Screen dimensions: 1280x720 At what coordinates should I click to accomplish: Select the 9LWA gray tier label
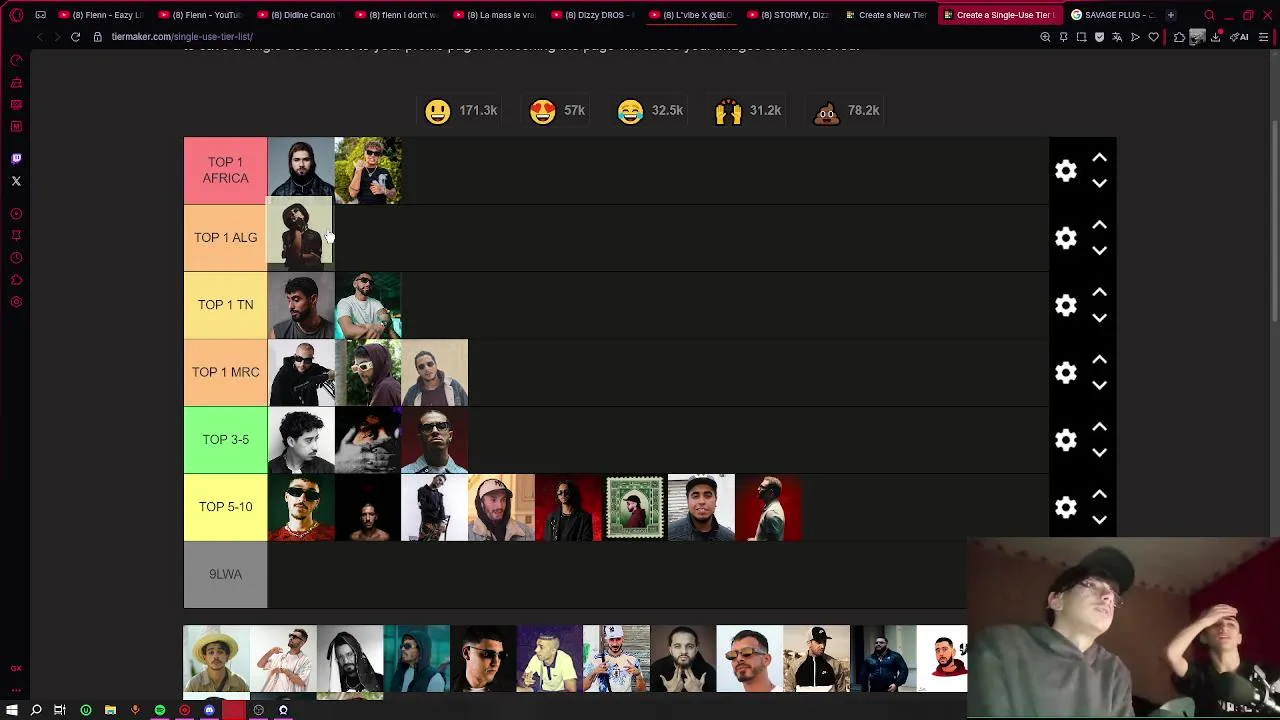(225, 574)
